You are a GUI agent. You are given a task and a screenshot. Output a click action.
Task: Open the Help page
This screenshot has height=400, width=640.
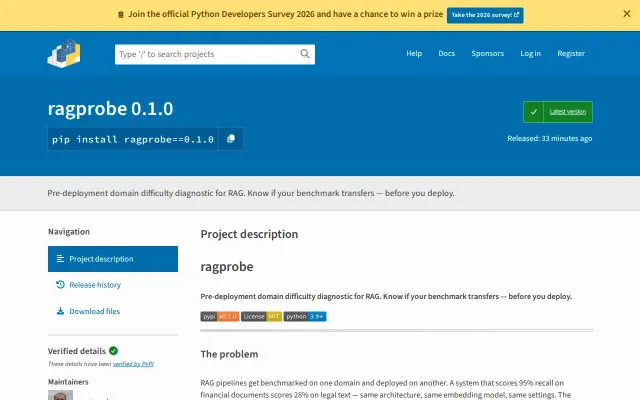coord(414,53)
